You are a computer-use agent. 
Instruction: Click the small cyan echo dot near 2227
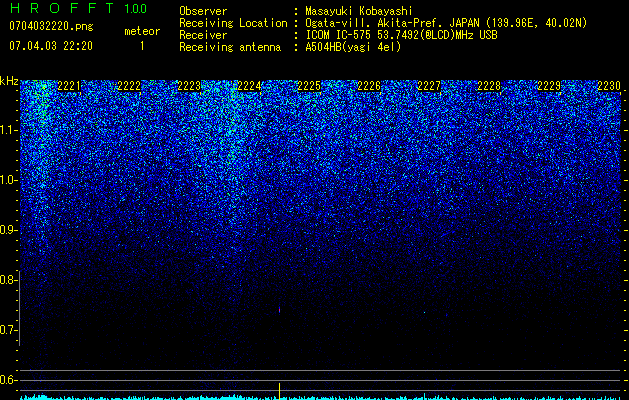[424, 312]
